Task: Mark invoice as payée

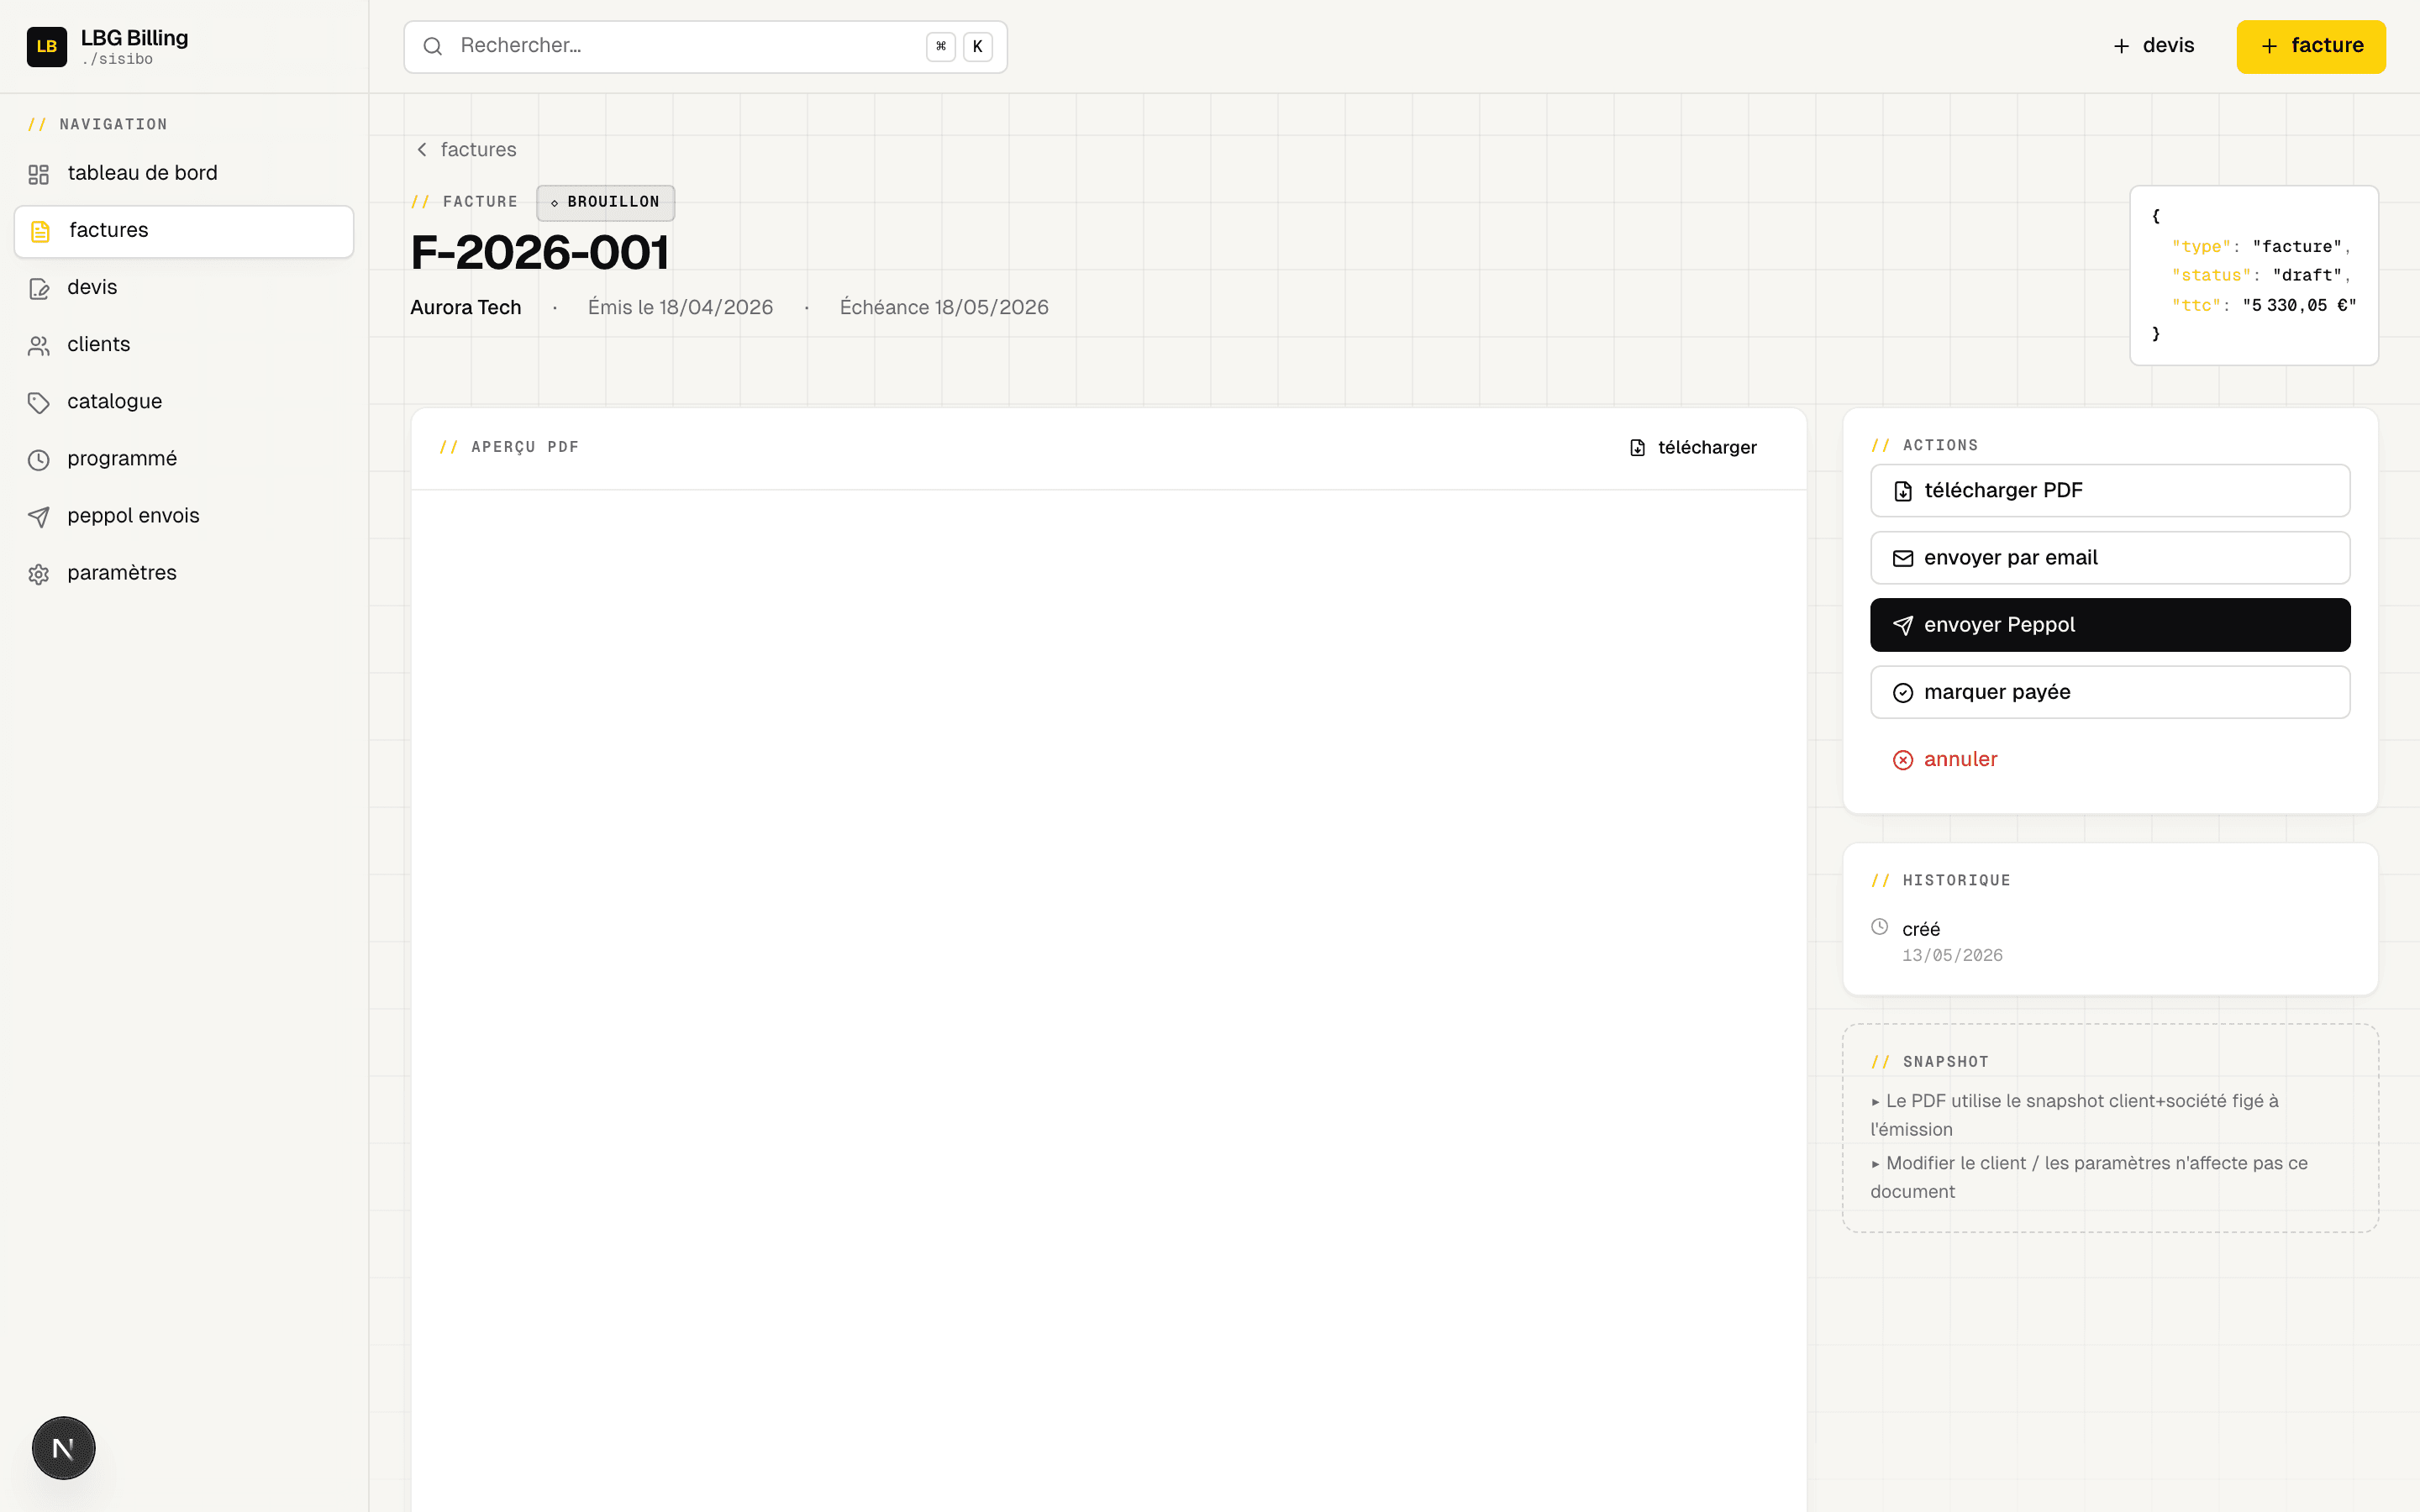Action: pyautogui.click(x=2110, y=692)
